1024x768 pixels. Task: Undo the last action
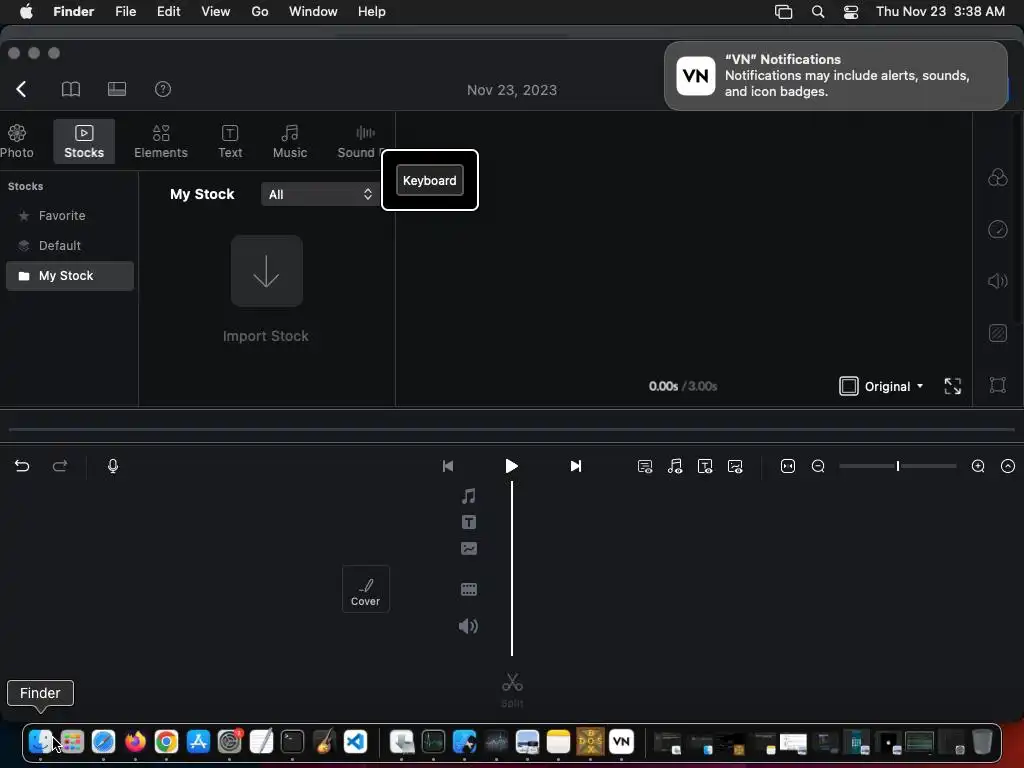click(x=22, y=466)
